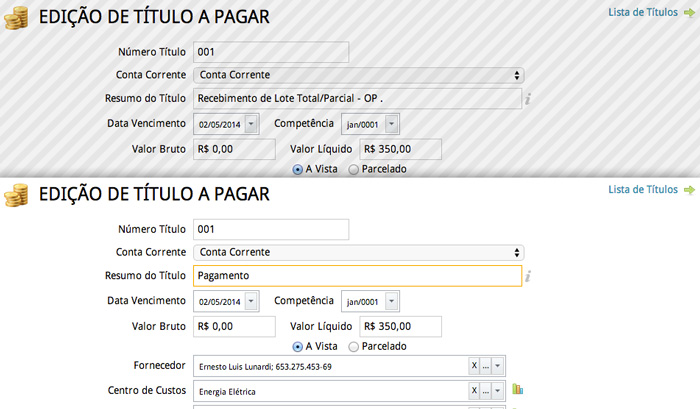Open the Conta Corrente dropdown in the white form
The height and width of the screenshot is (409, 700).
click(x=358, y=252)
